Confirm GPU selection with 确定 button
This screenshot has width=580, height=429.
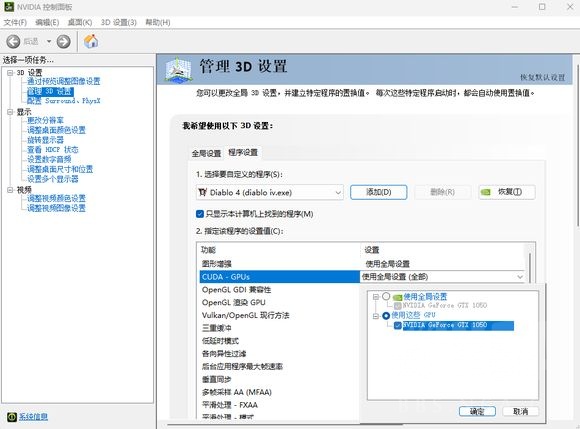point(477,412)
